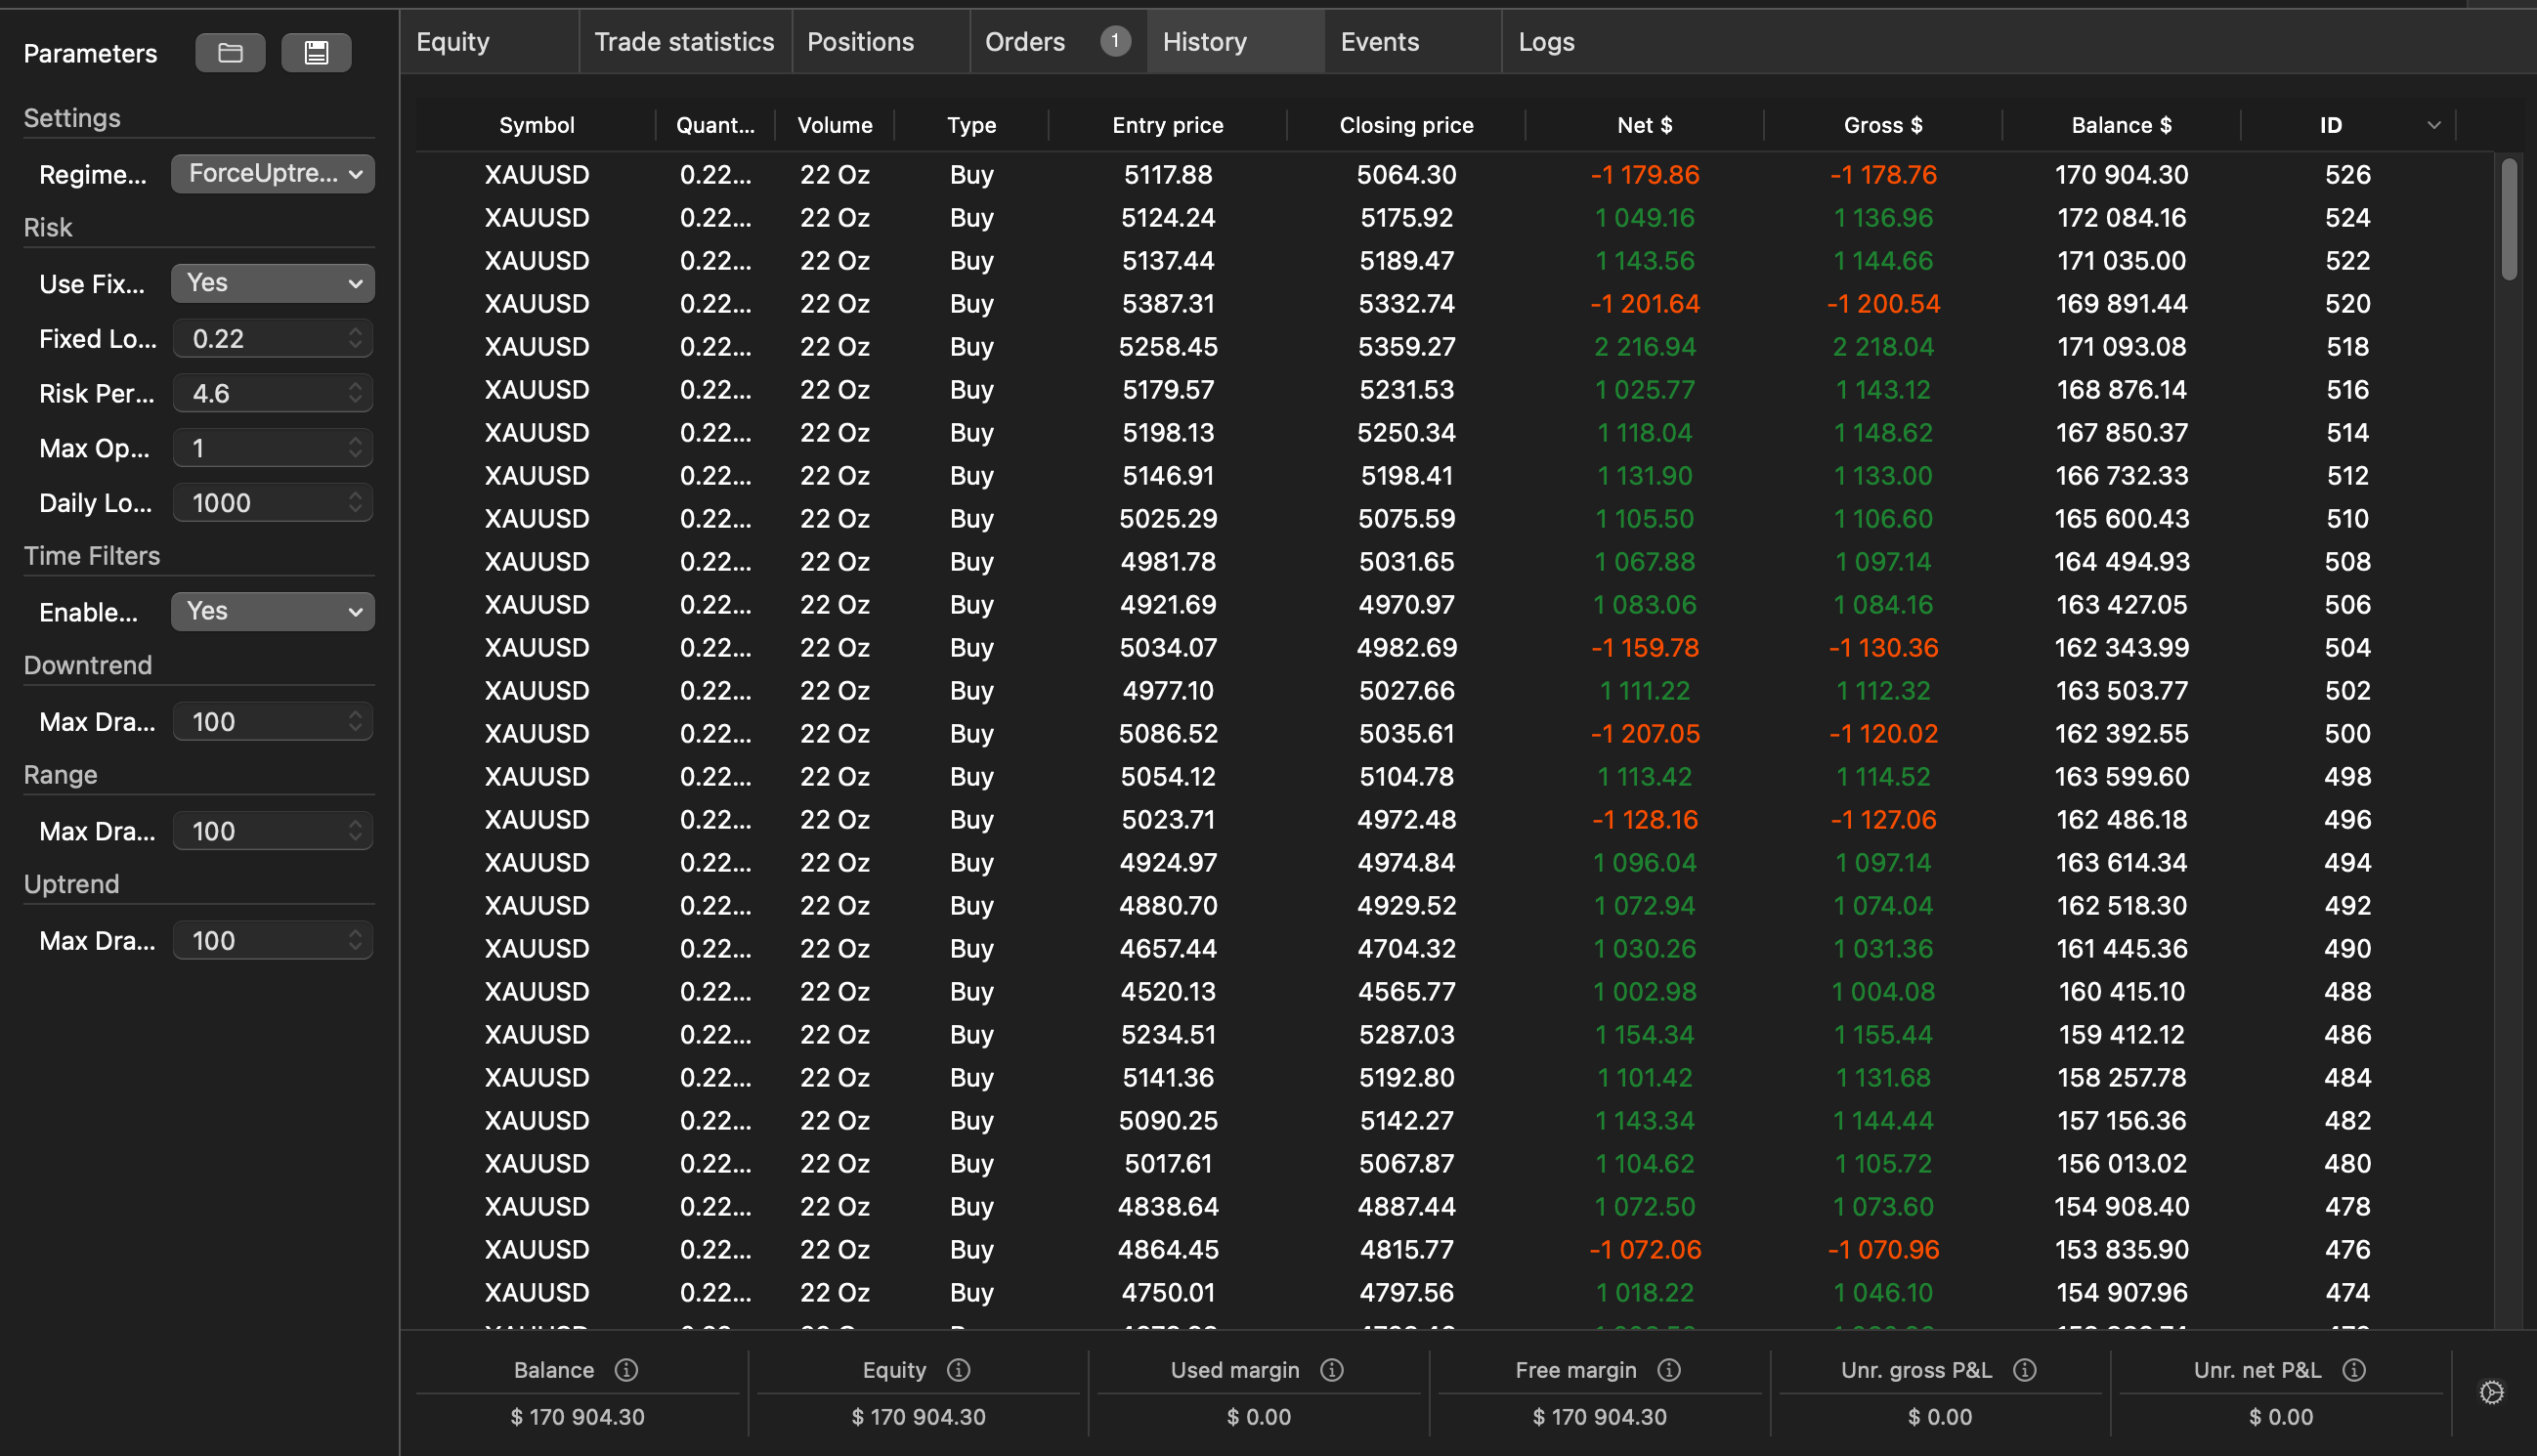
Task: Toggle the Use Fixed Lot Yes dropdown
Action: click(272, 283)
